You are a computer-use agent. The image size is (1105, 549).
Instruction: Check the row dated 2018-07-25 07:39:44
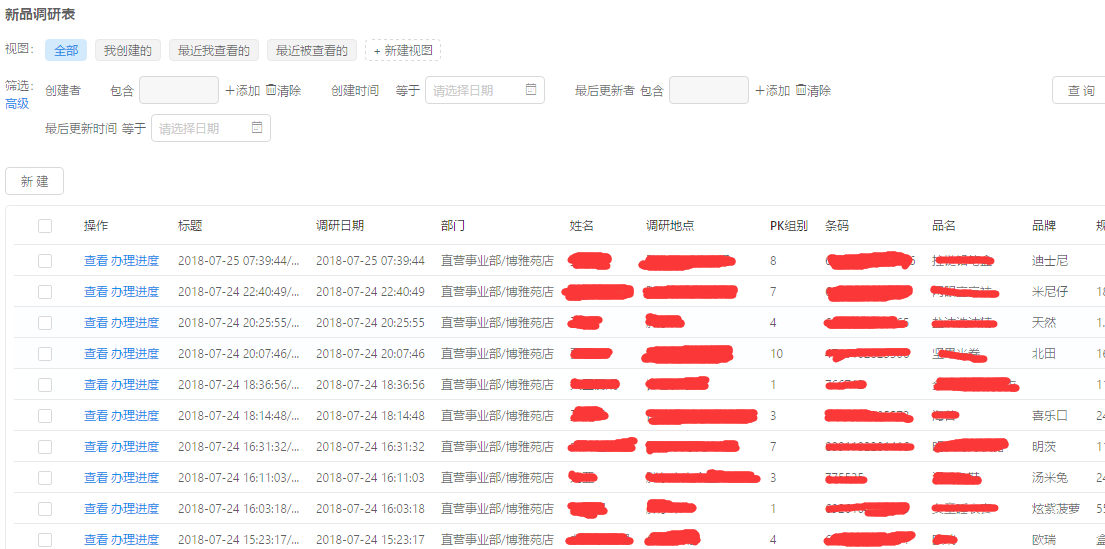tap(45, 261)
